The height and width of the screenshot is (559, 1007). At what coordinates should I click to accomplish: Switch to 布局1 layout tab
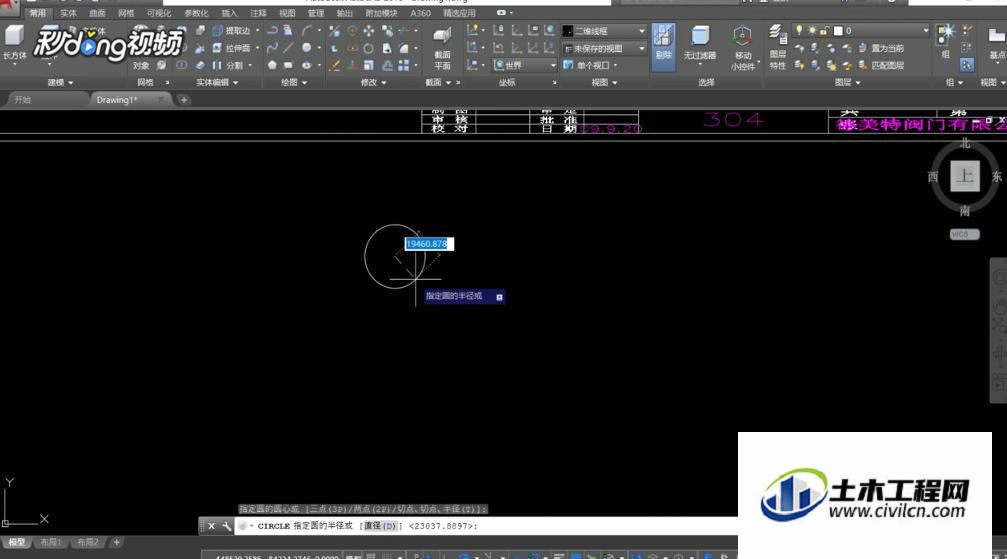[x=50, y=542]
